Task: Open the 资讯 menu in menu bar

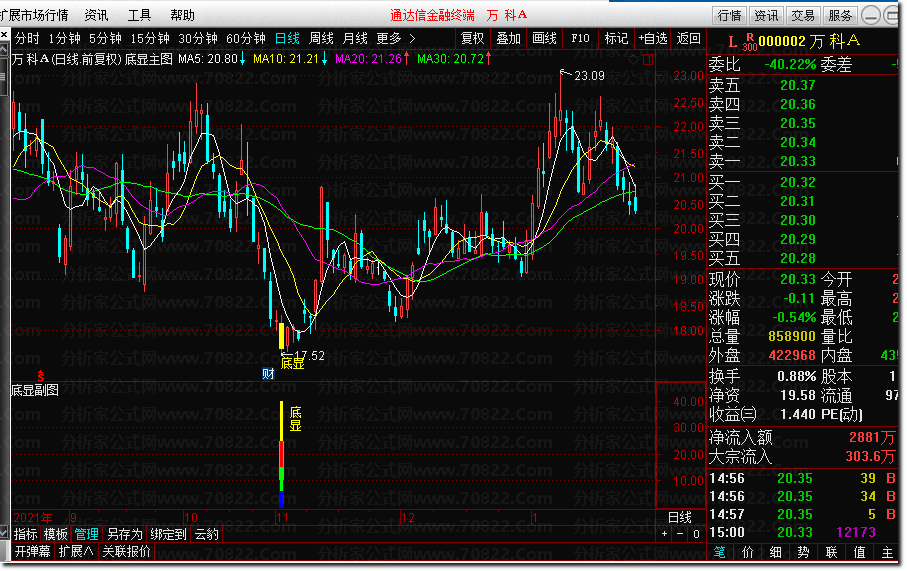Action: point(96,15)
